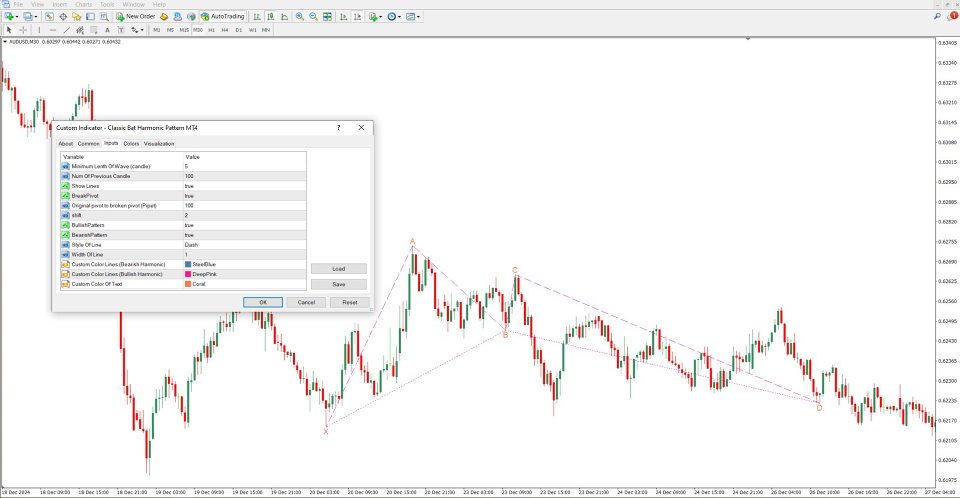The width and height of the screenshot is (960, 498).
Task: Open the Insert menu
Action: click(x=59, y=4)
